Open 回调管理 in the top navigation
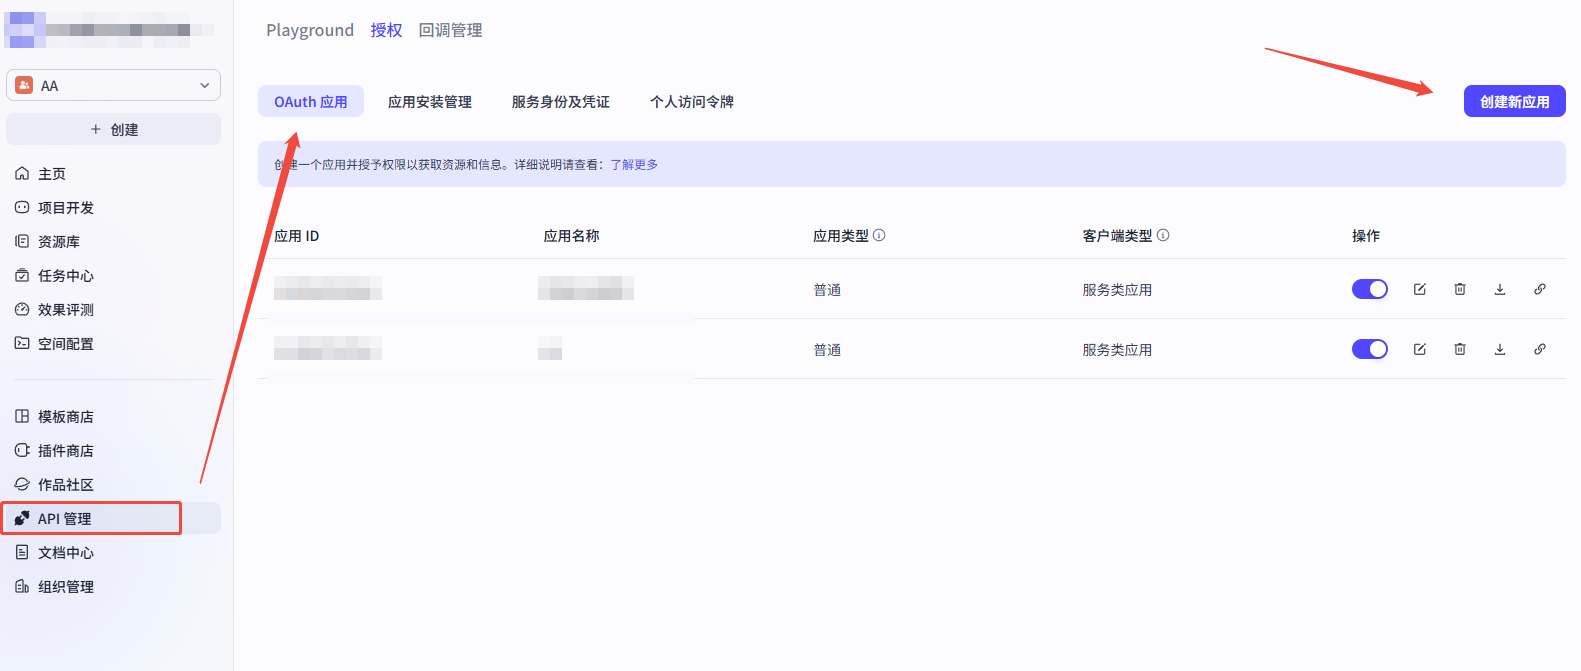The image size is (1581, 671). (450, 30)
